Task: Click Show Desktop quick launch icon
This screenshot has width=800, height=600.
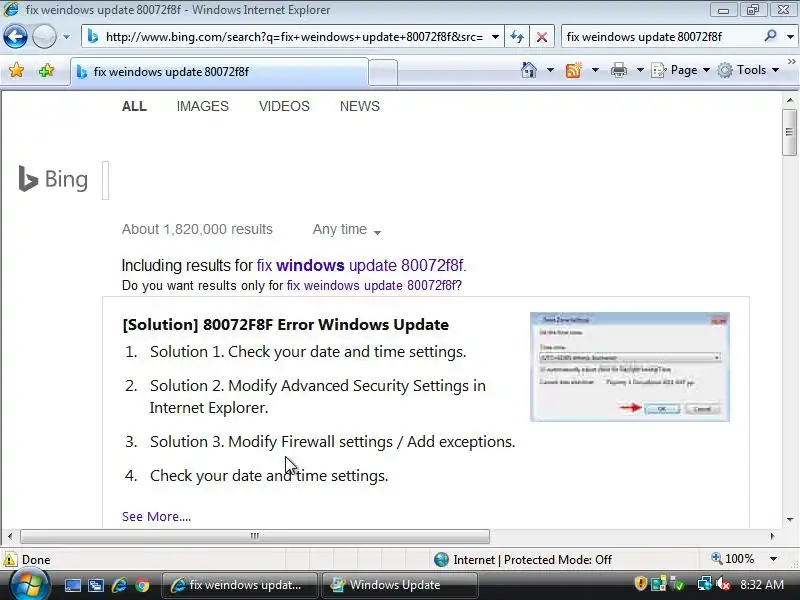Action: [x=72, y=585]
